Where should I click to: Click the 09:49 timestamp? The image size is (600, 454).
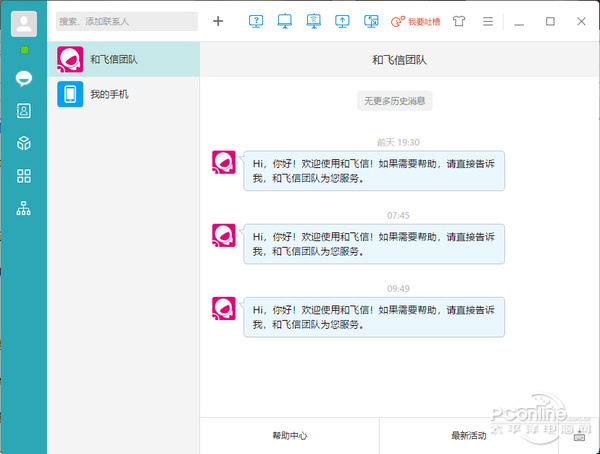(x=398, y=289)
